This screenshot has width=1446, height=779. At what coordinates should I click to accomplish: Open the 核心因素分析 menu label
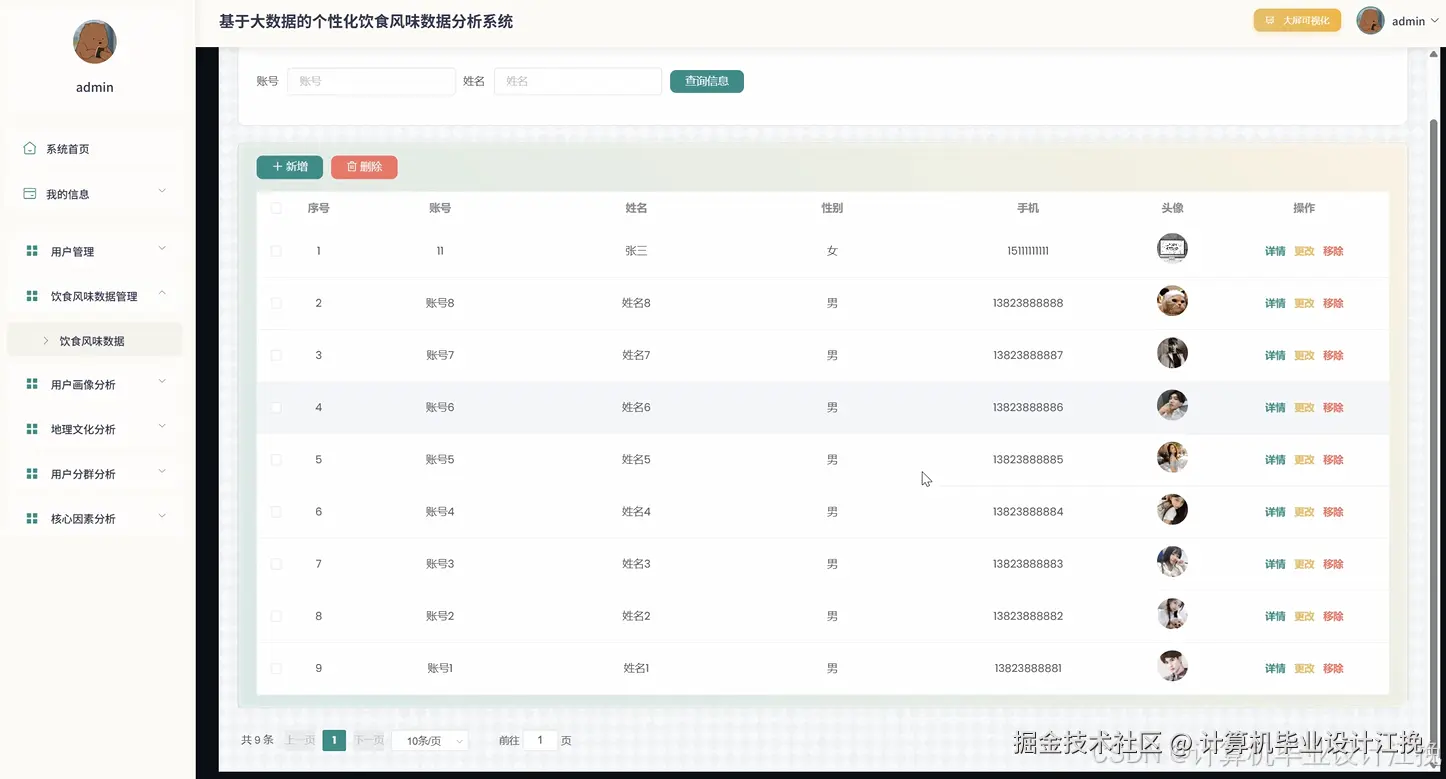coord(83,519)
